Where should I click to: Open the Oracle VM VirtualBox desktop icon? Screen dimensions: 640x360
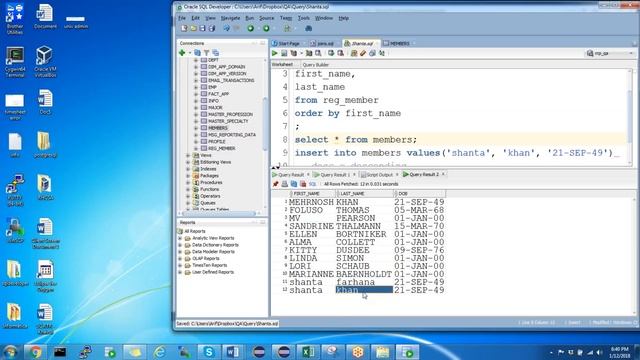45,61
